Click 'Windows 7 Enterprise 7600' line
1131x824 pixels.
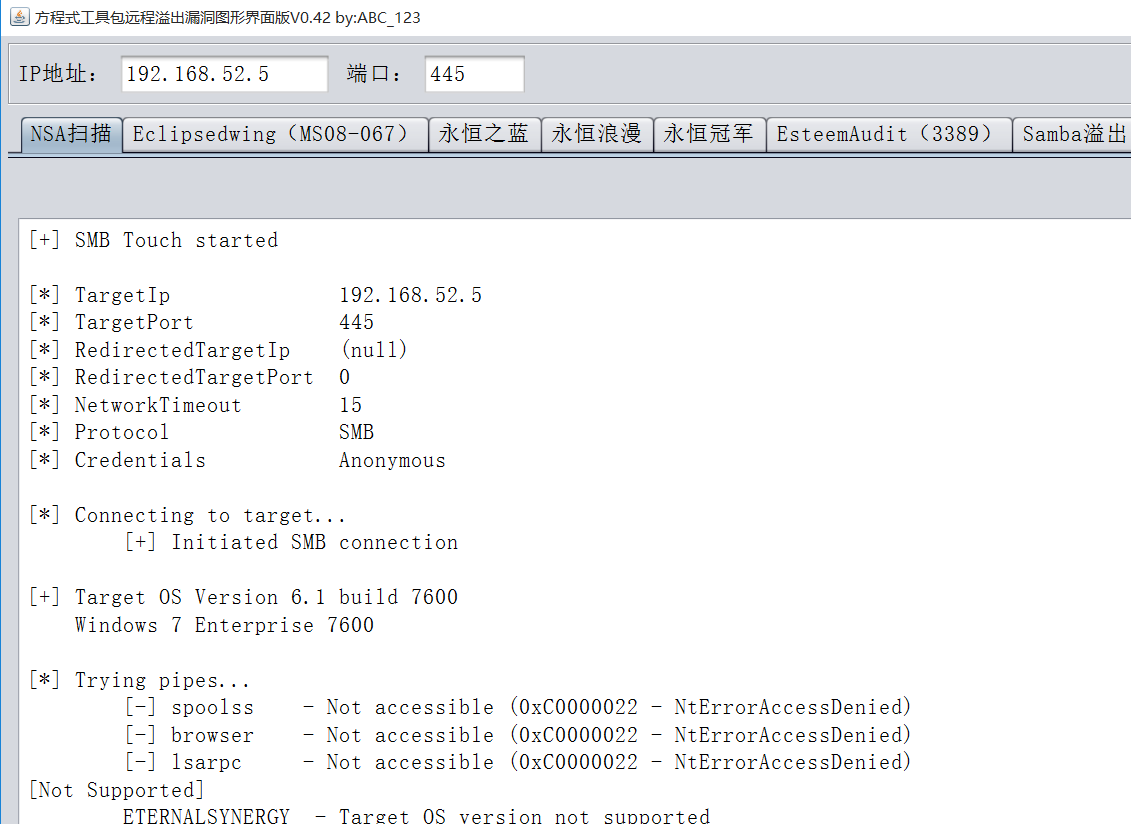click(x=224, y=625)
